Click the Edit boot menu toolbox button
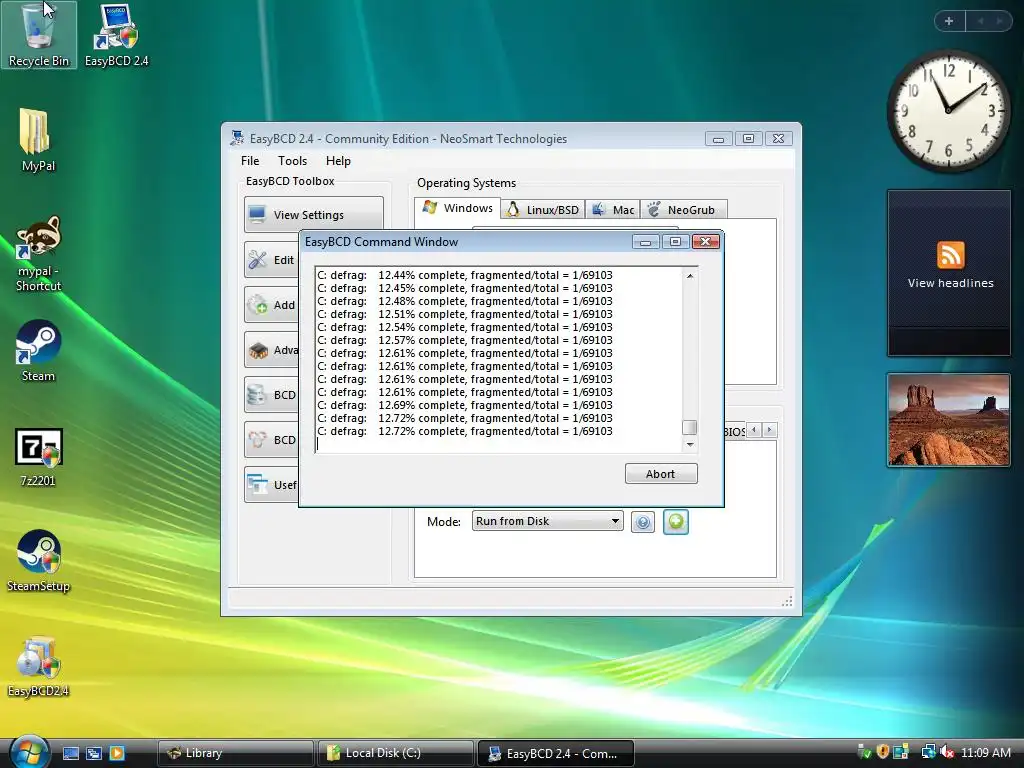 pyautogui.click(x=272, y=260)
